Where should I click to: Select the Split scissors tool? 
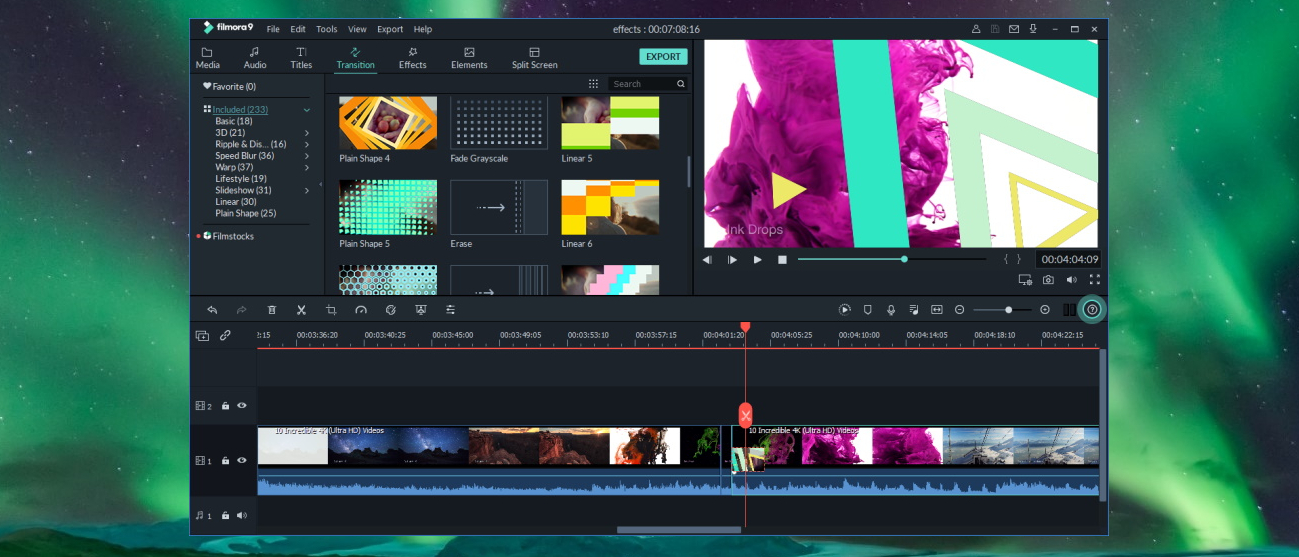click(301, 310)
